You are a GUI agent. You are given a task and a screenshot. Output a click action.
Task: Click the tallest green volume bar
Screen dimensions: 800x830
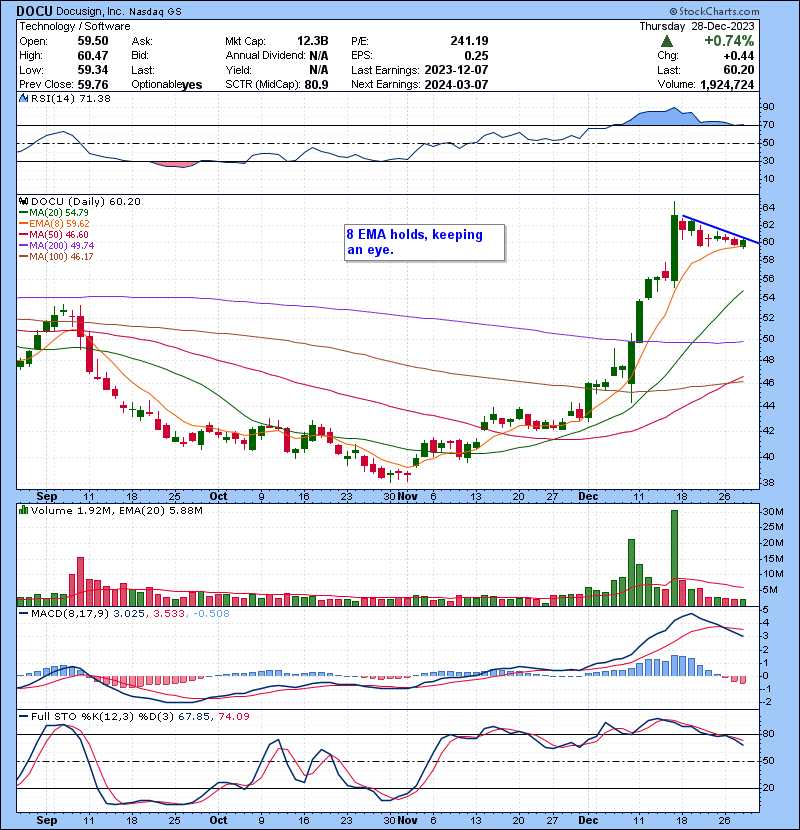click(674, 558)
